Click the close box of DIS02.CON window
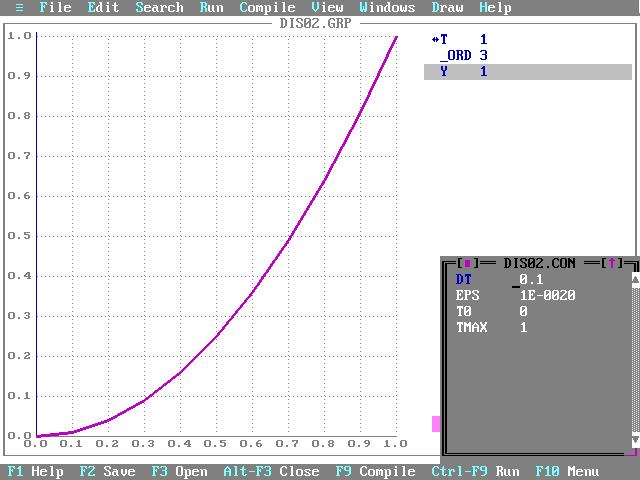The image size is (640, 480). (468, 263)
